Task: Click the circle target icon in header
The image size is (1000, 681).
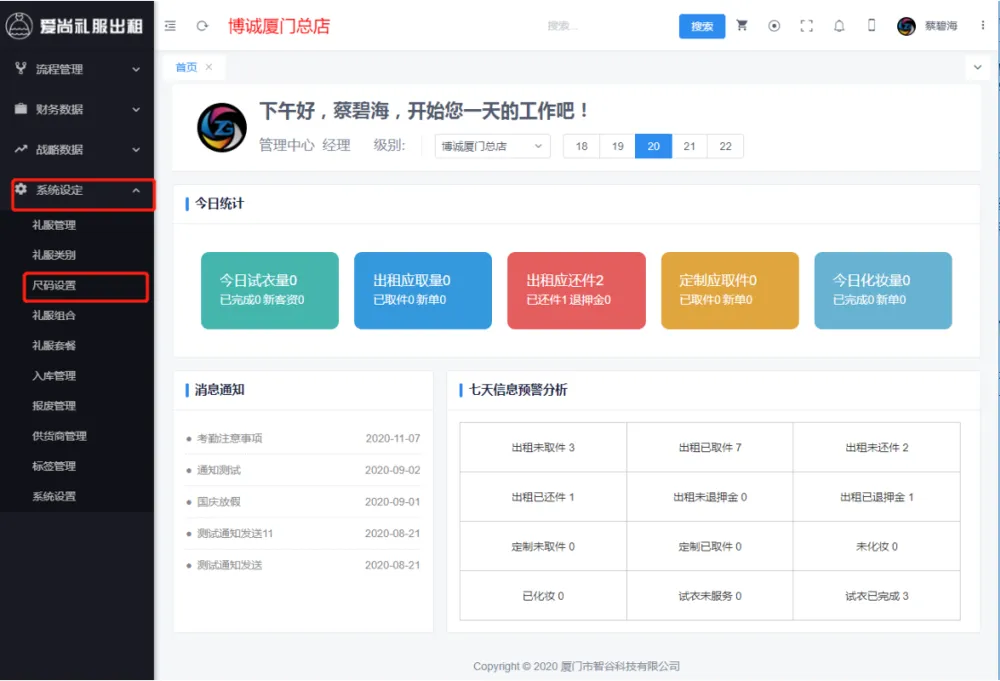Action: [774, 26]
